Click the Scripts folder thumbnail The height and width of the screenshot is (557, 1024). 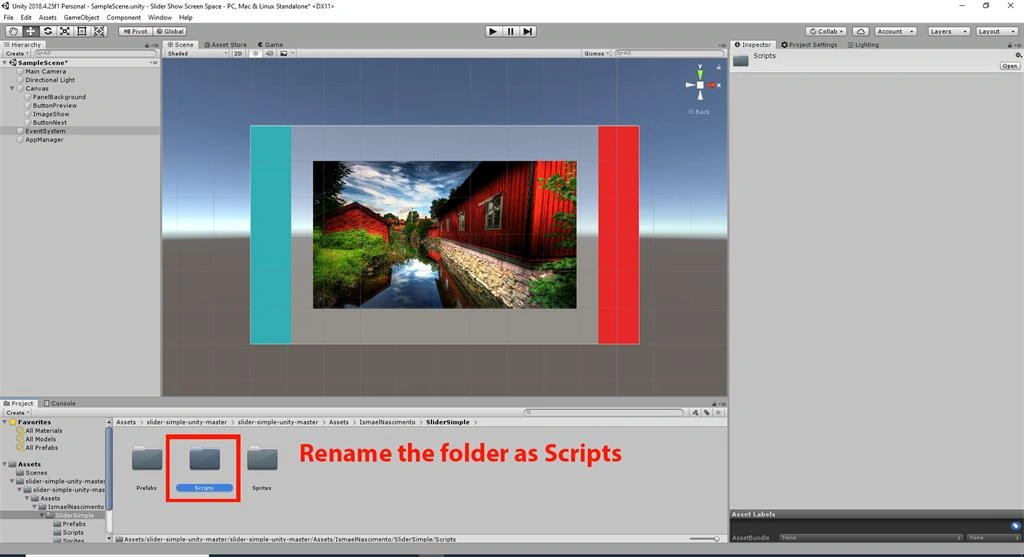[x=204, y=459]
